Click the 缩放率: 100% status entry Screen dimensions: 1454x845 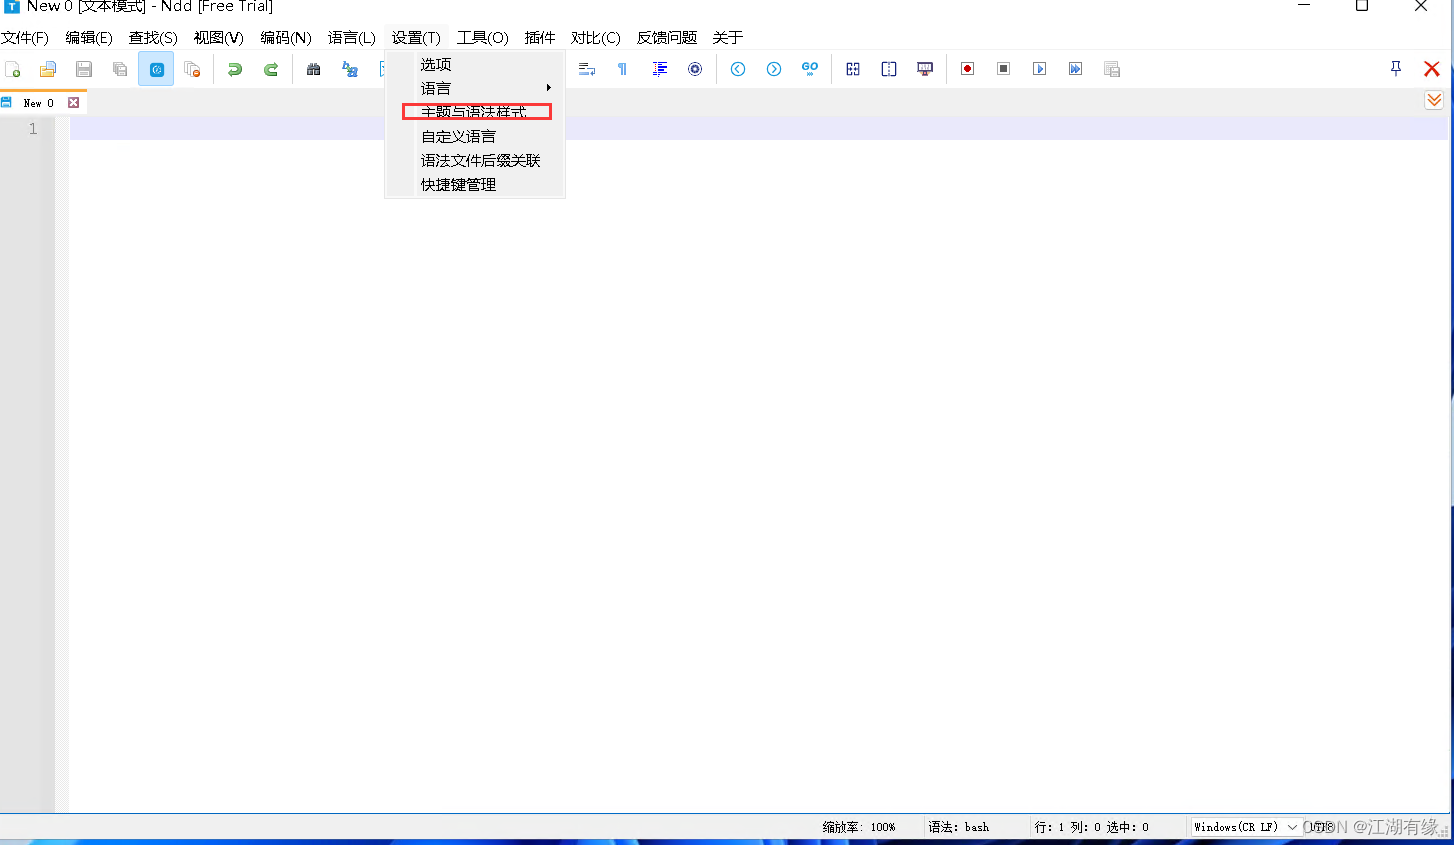point(859,827)
